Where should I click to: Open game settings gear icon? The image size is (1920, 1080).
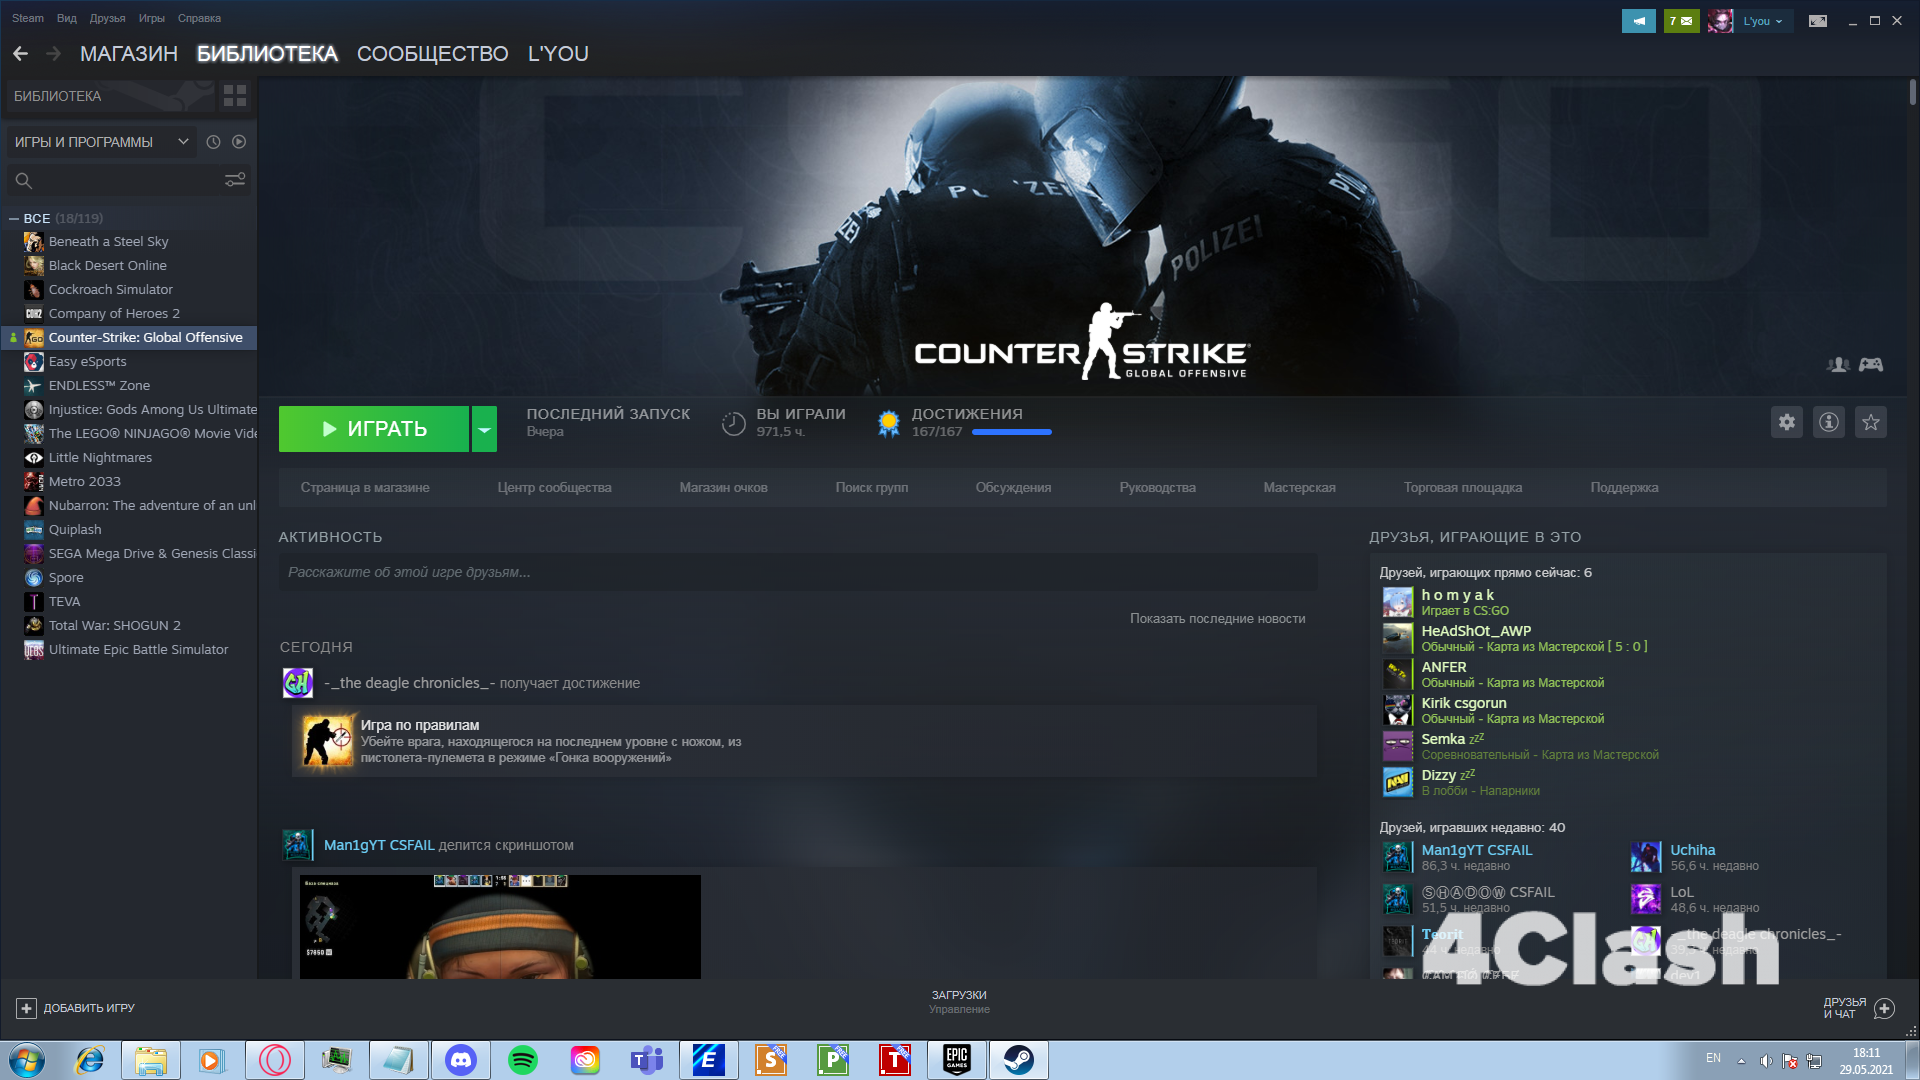point(1787,422)
